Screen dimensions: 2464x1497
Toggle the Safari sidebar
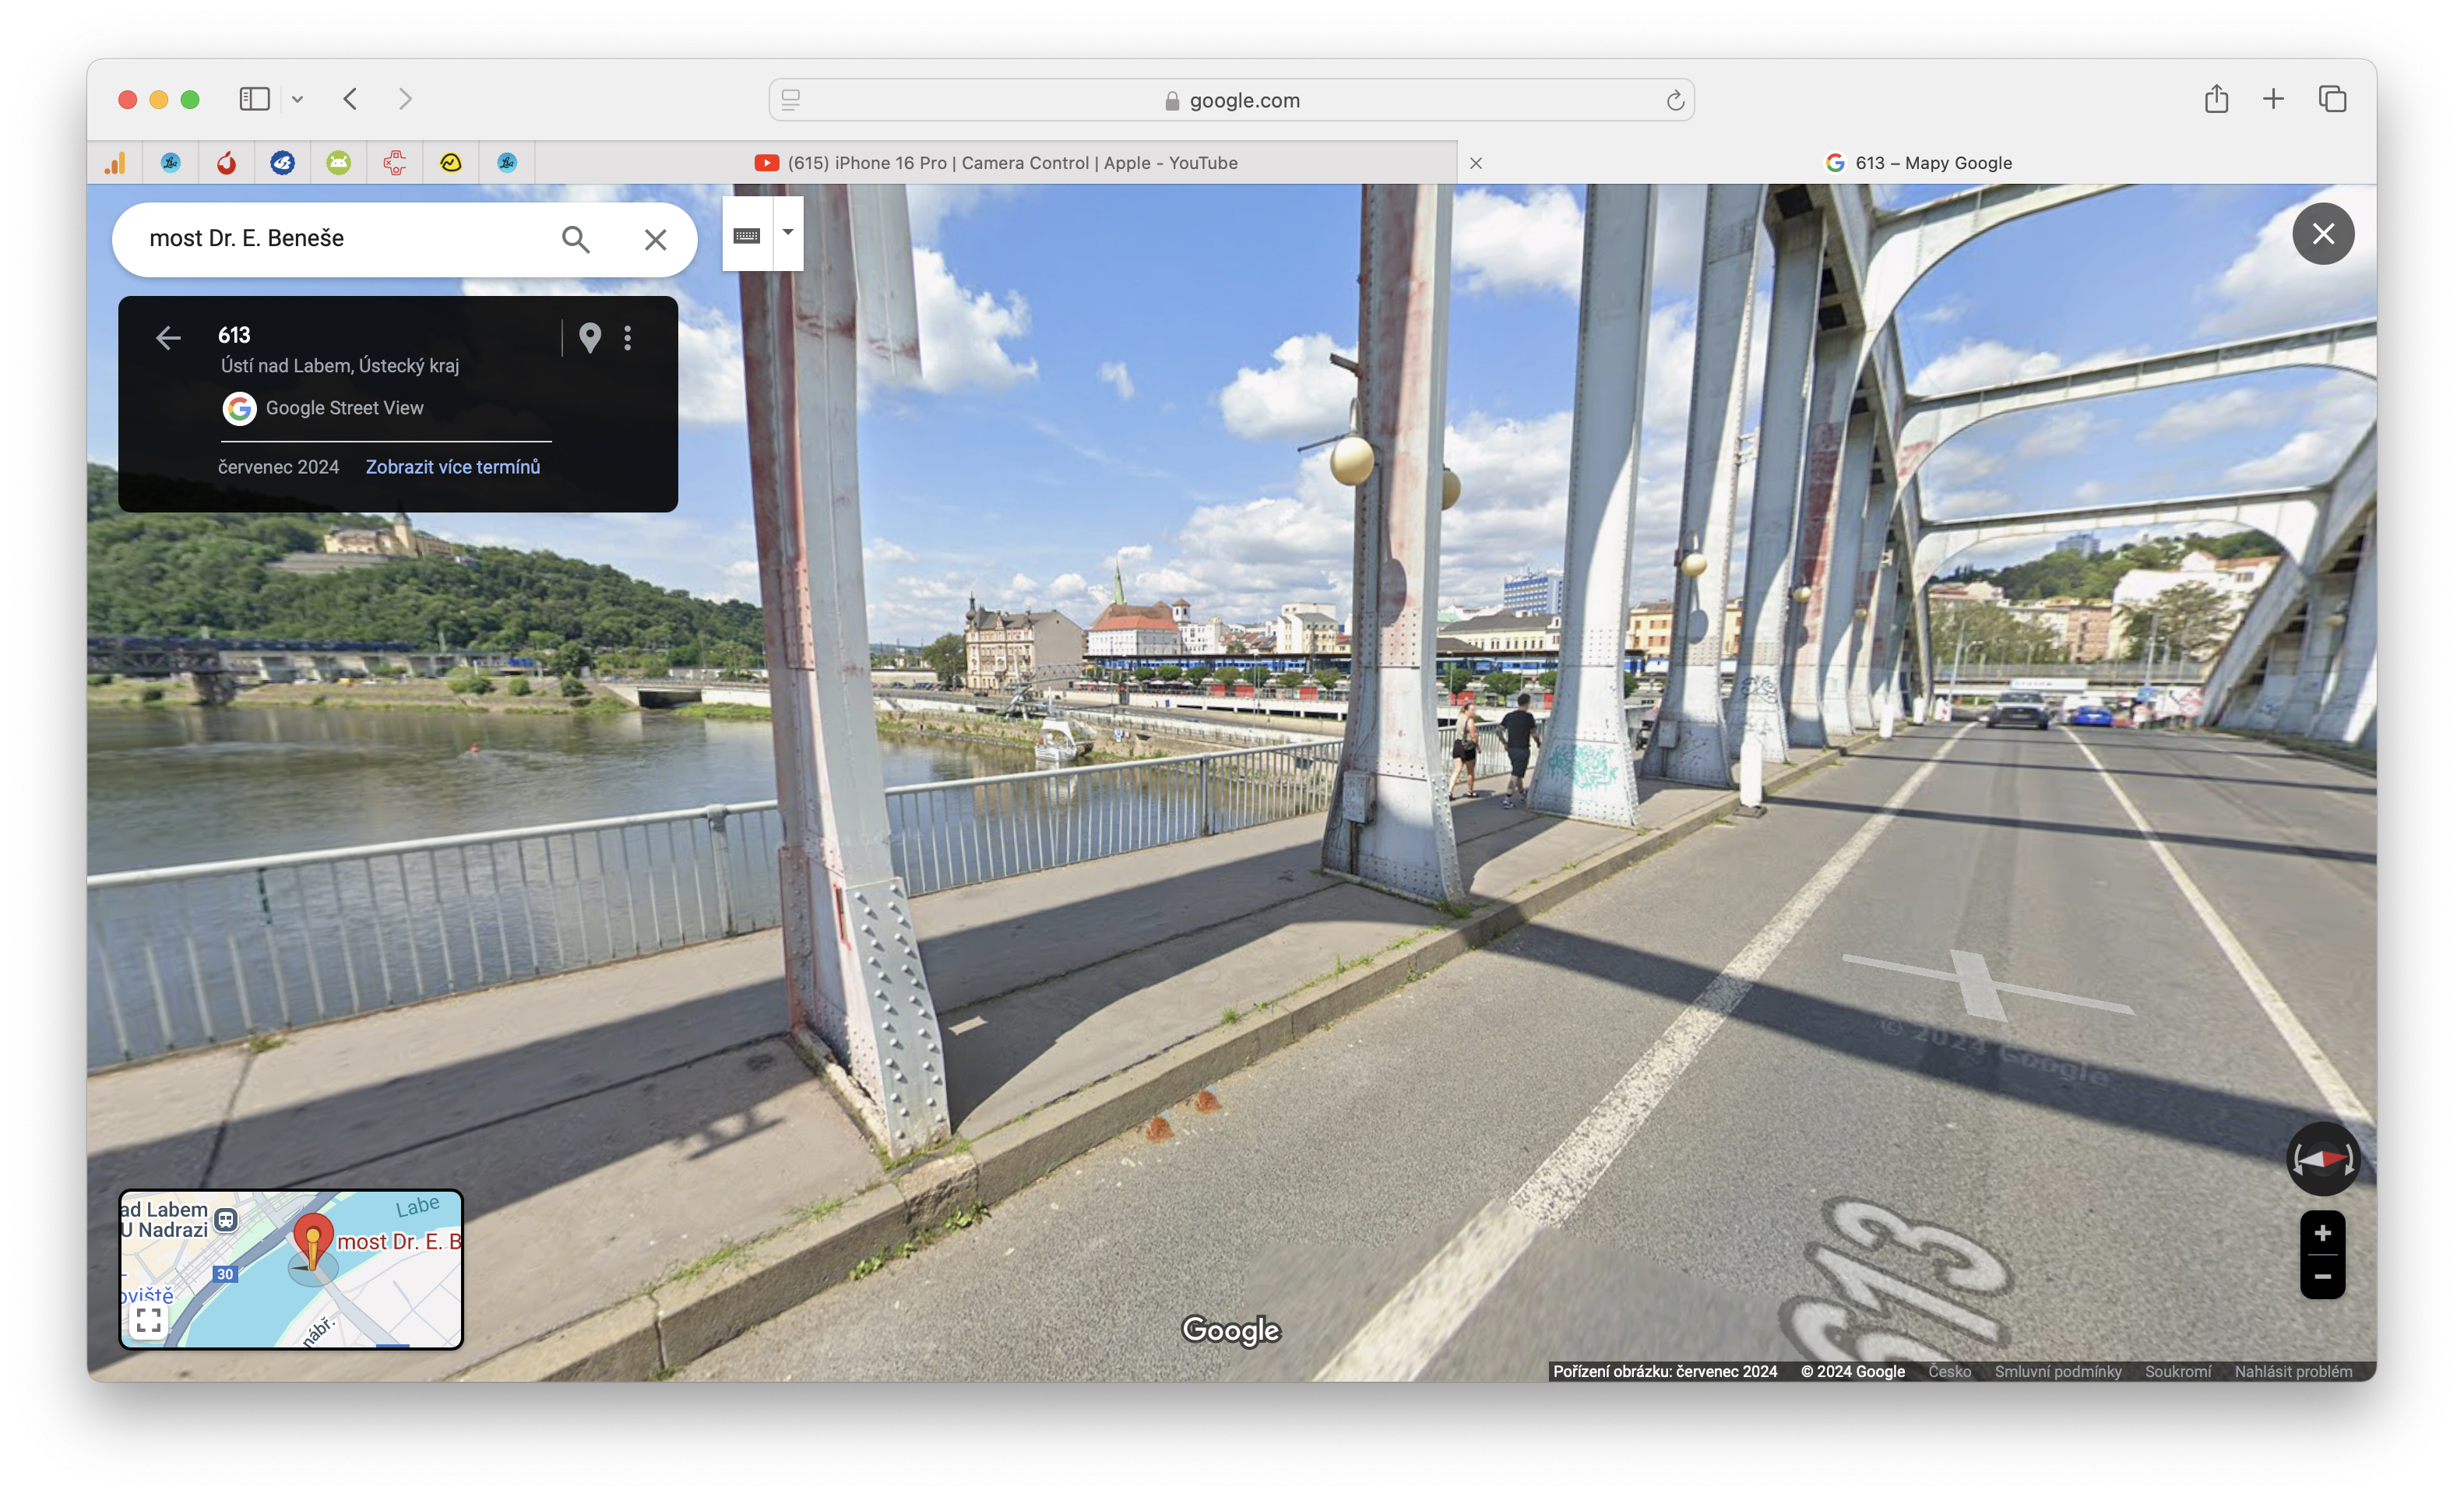click(x=254, y=99)
